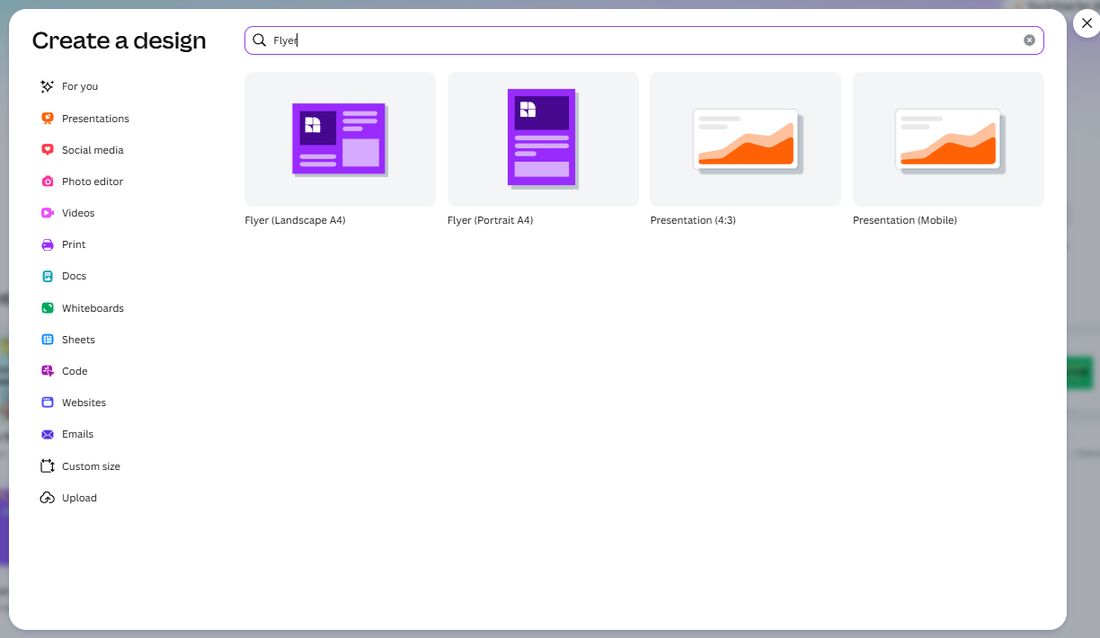
Task: Click the Presentation (Mobile) caption
Action: [x=905, y=220]
